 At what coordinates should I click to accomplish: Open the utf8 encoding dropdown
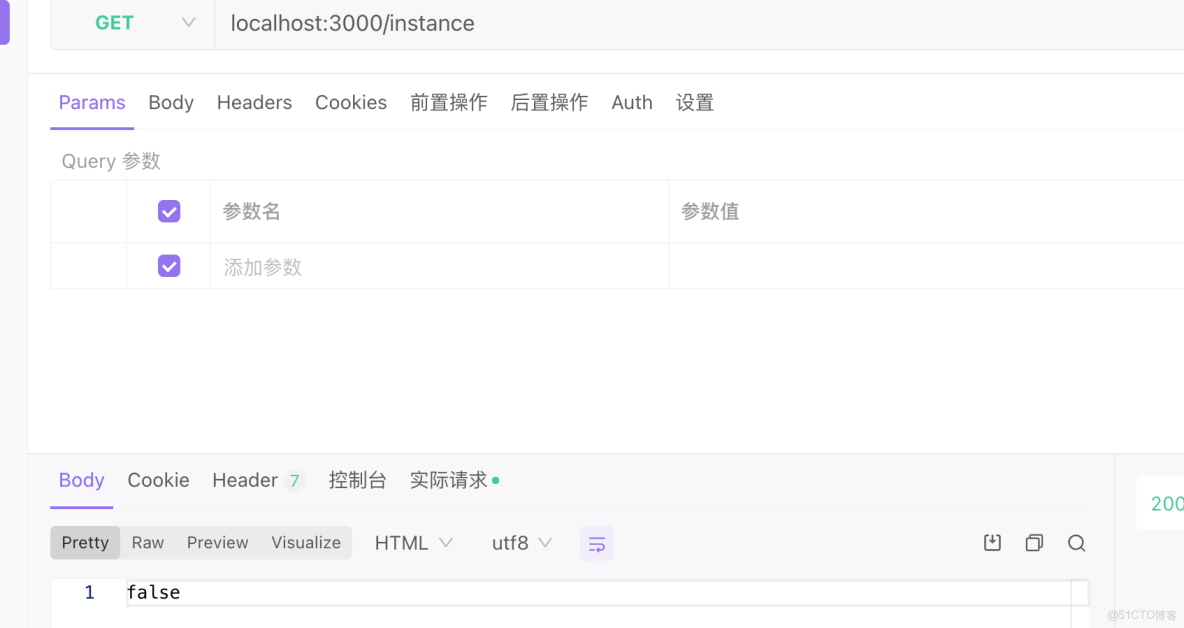pyautogui.click(x=521, y=542)
